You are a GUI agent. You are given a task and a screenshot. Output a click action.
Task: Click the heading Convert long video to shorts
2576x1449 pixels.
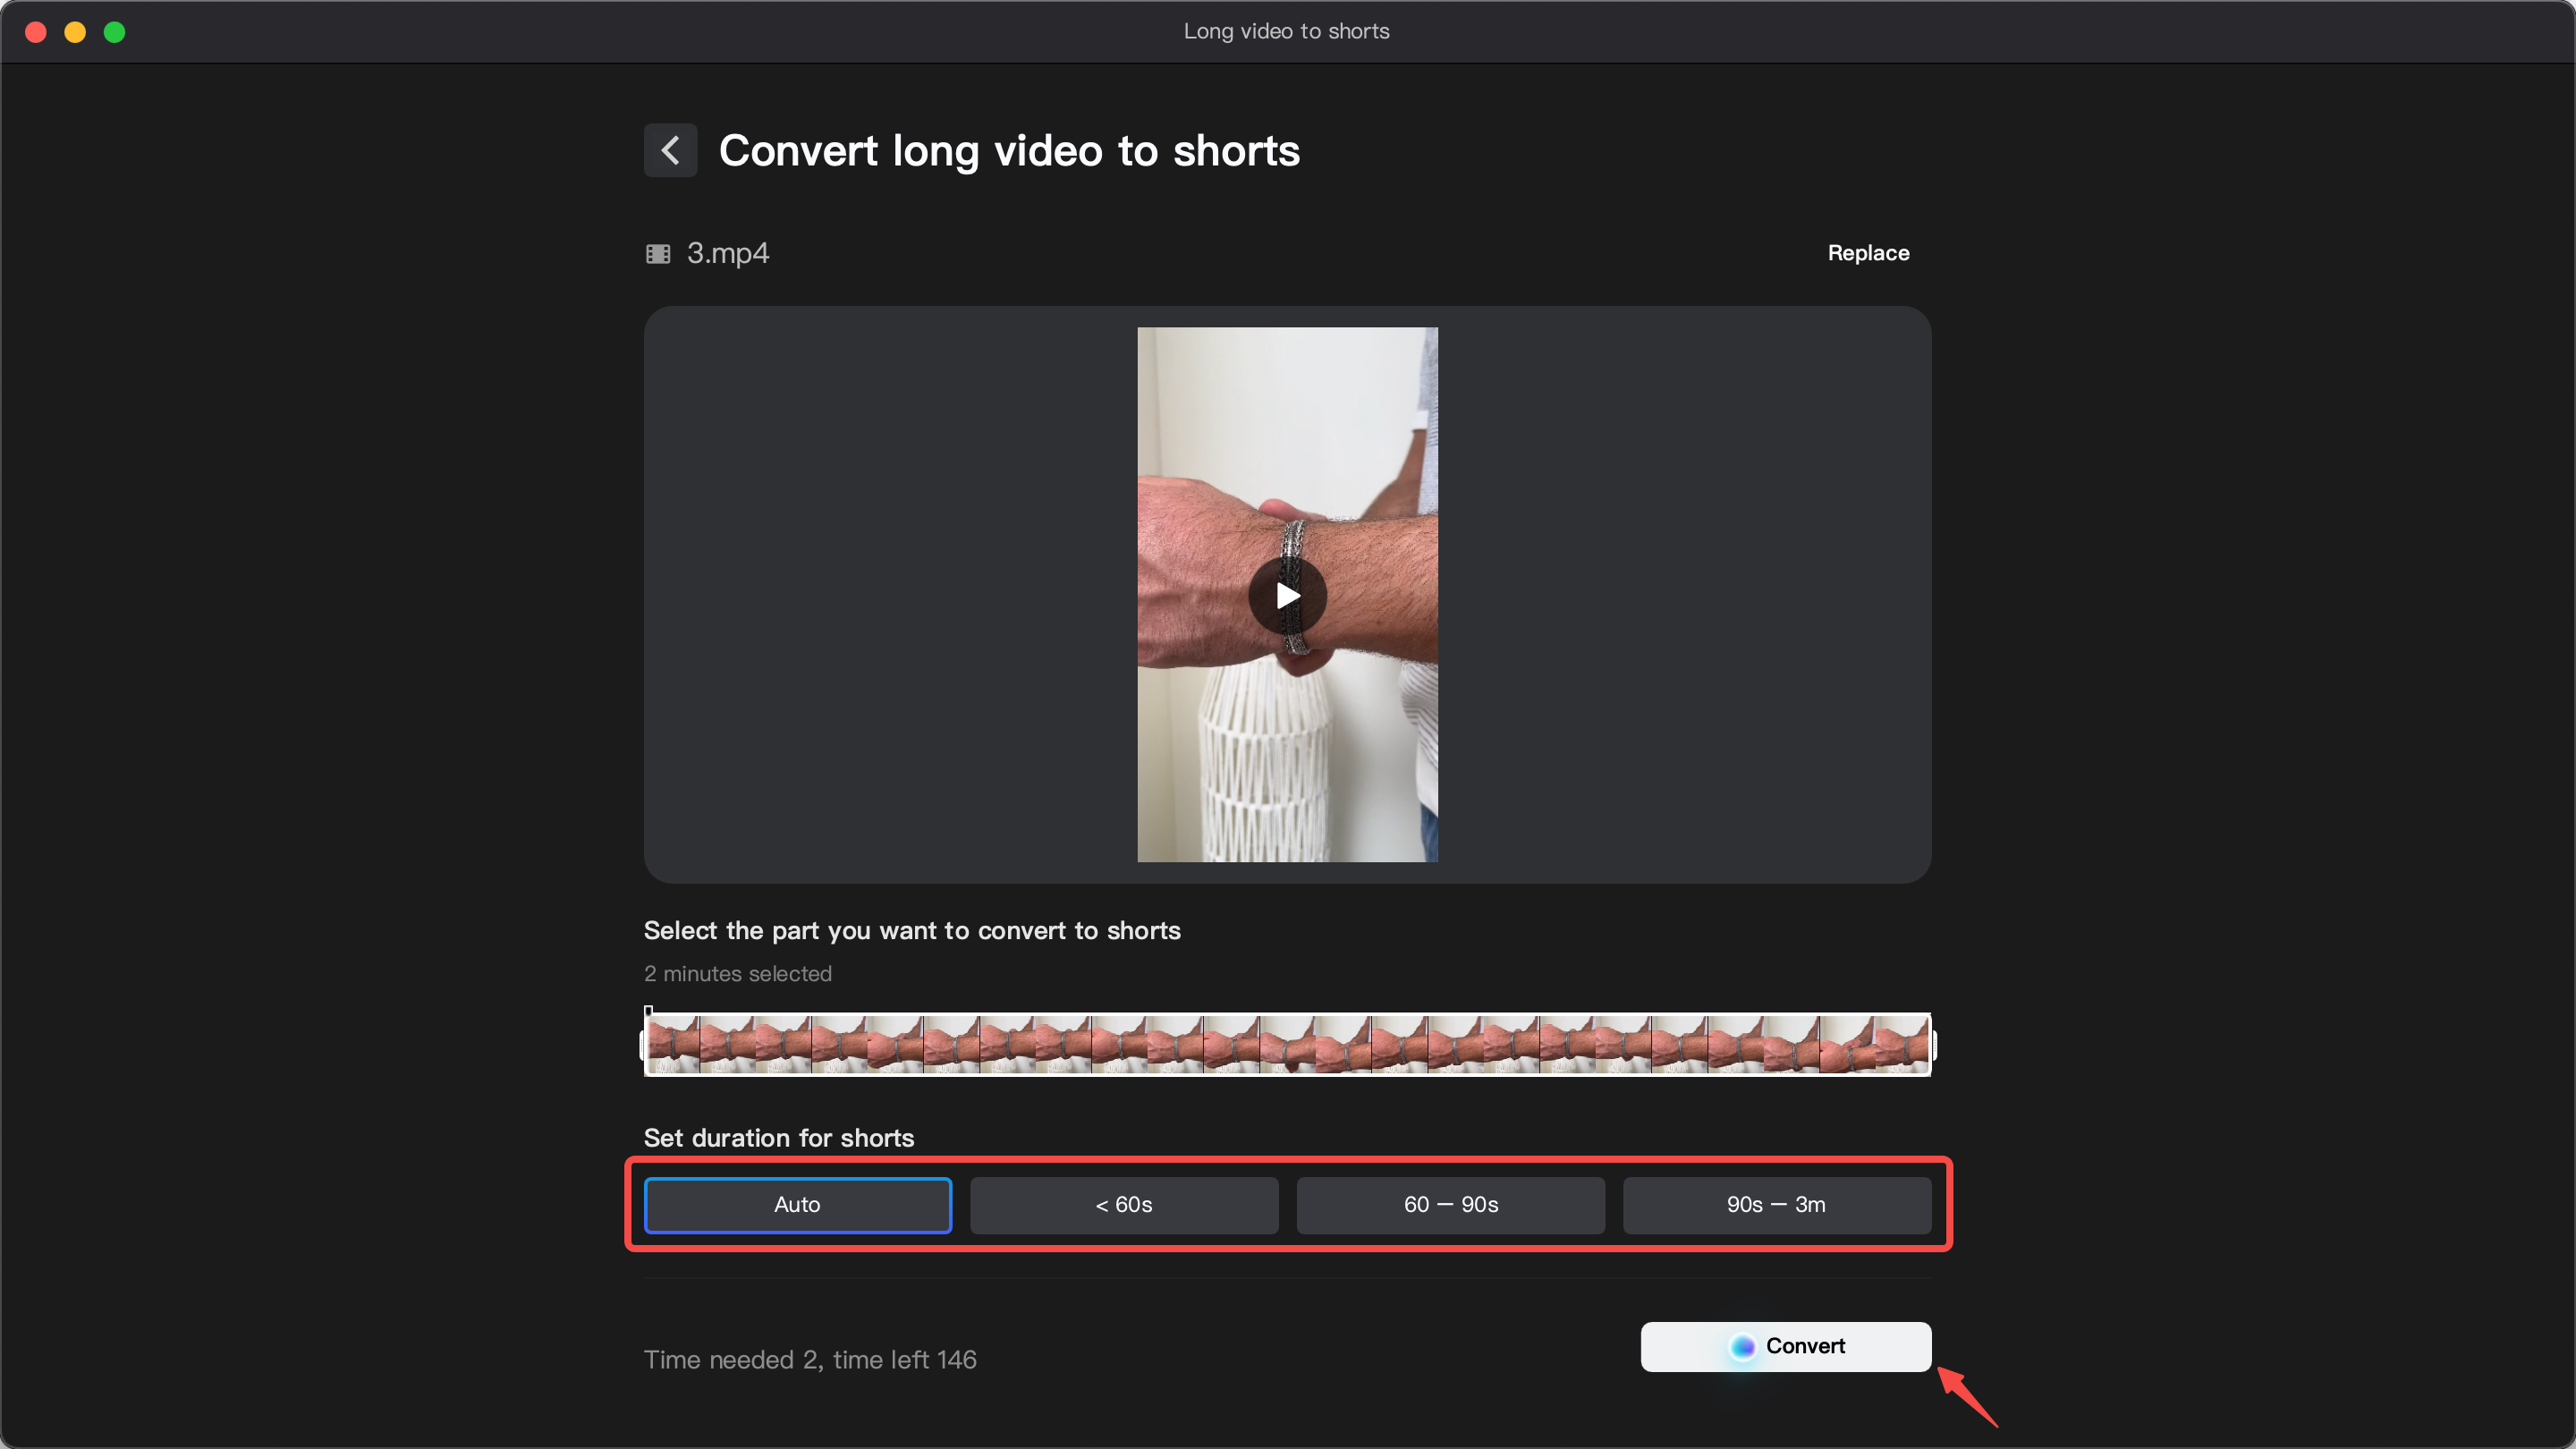[1008, 150]
